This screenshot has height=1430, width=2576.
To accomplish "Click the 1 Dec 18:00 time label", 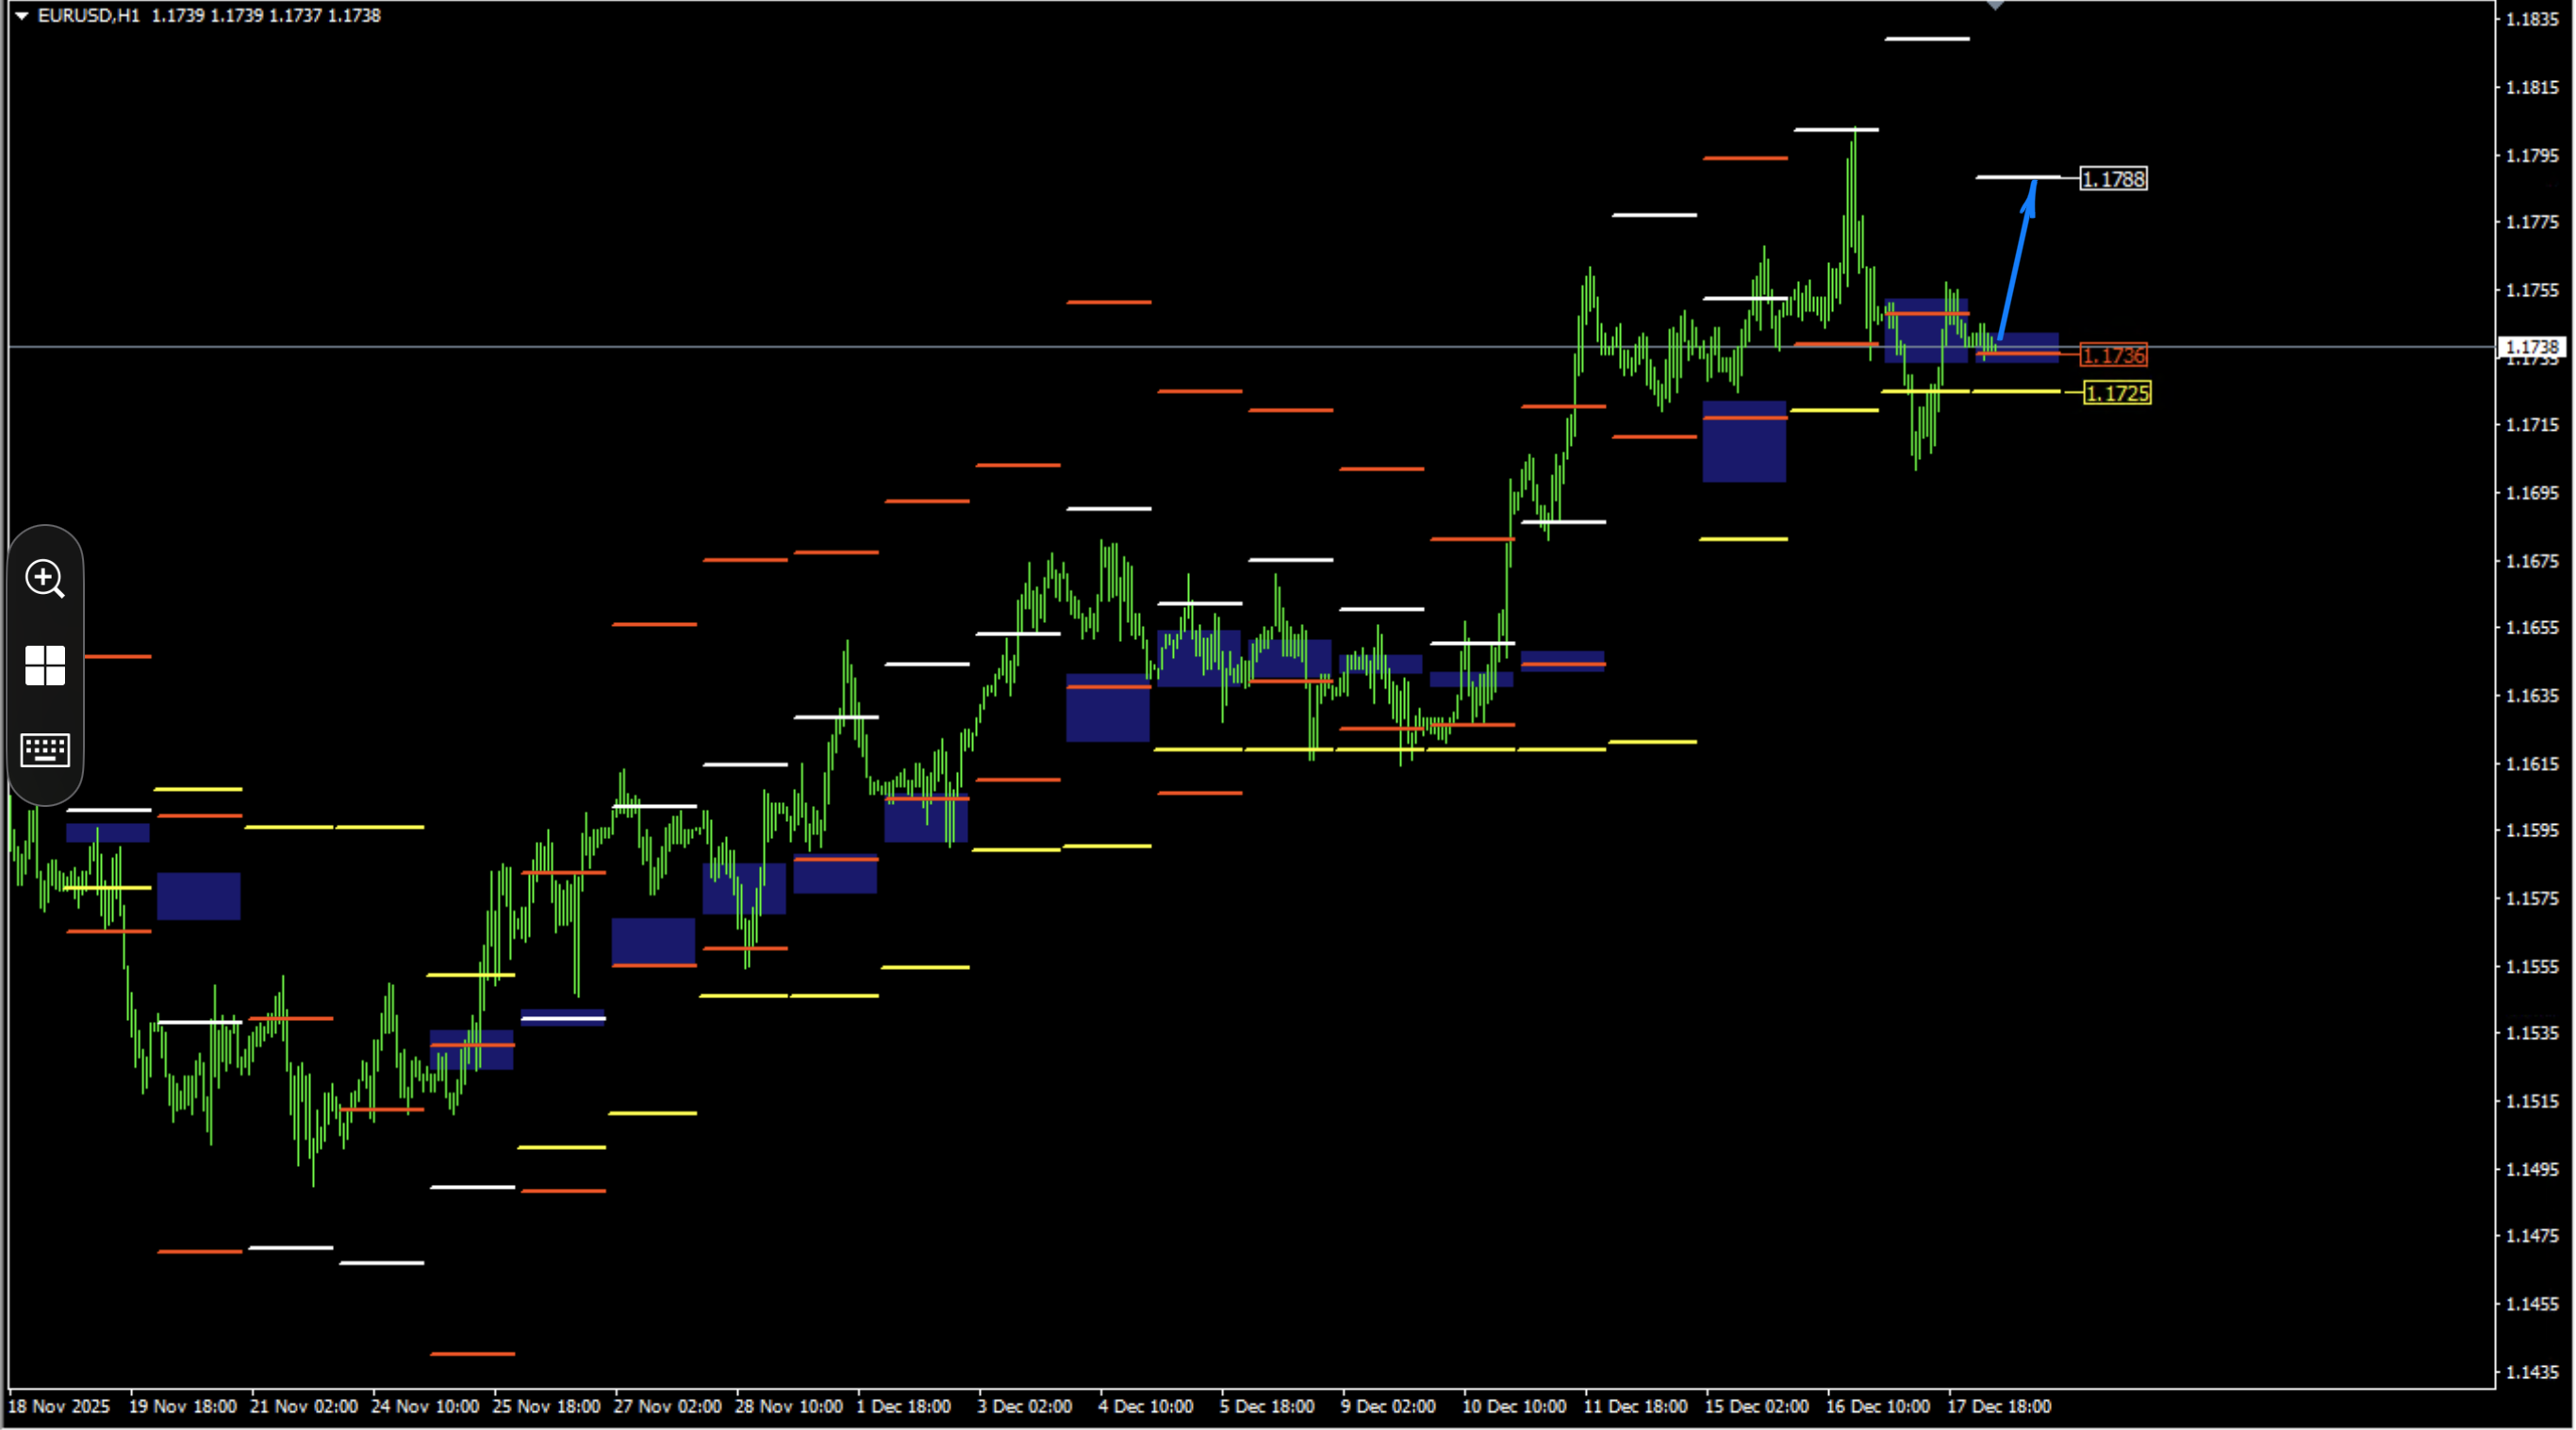I will coord(904,1406).
